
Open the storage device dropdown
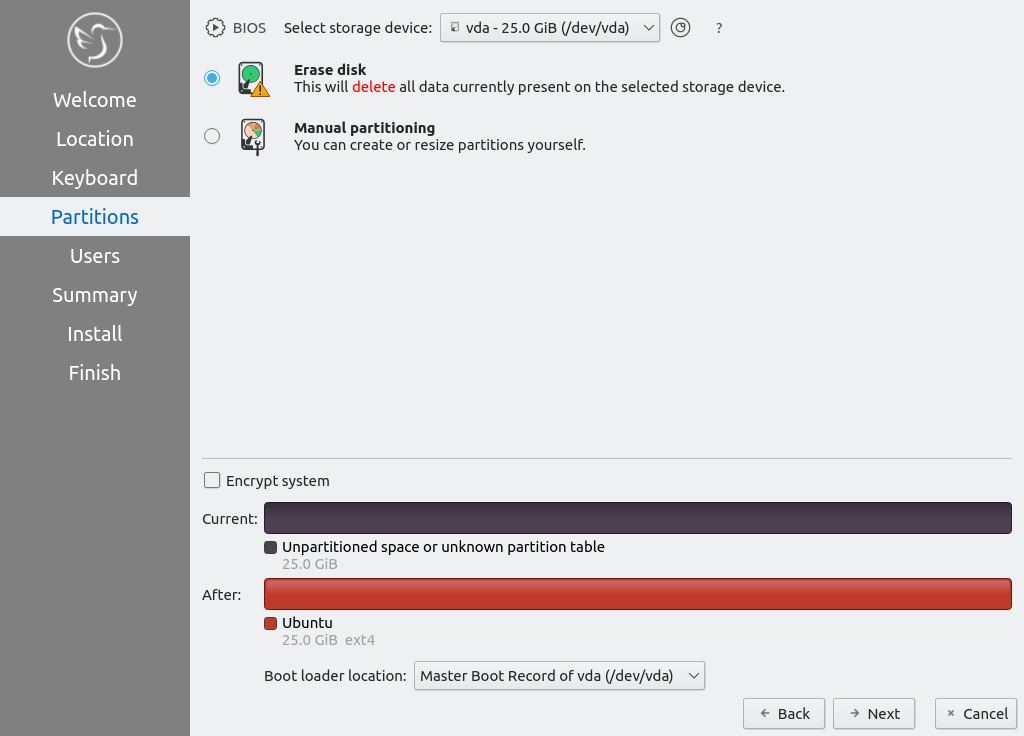tap(550, 28)
